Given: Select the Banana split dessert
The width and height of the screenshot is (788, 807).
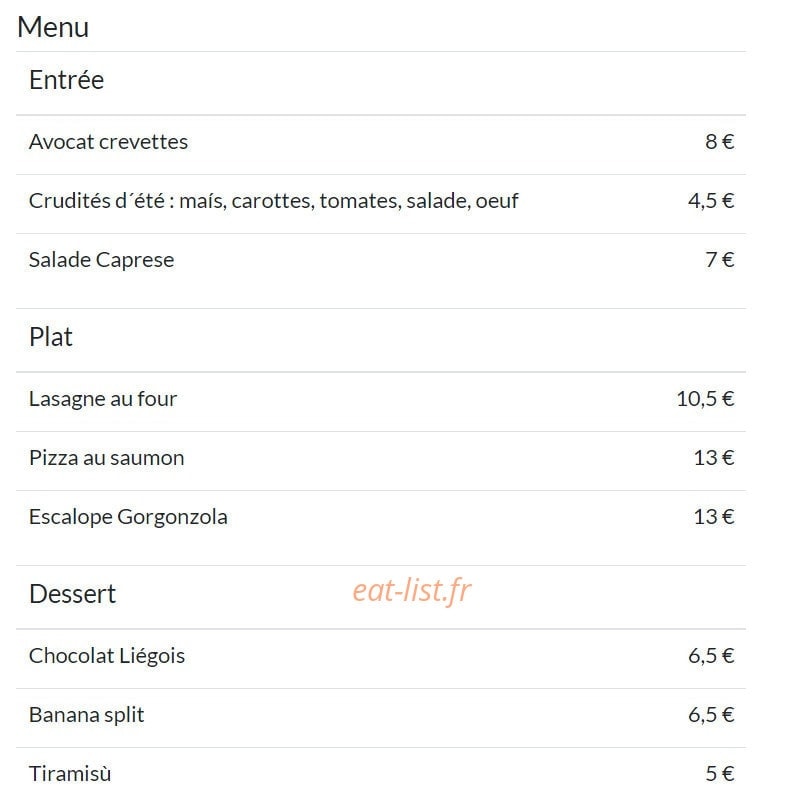Looking at the screenshot, I should [86, 715].
